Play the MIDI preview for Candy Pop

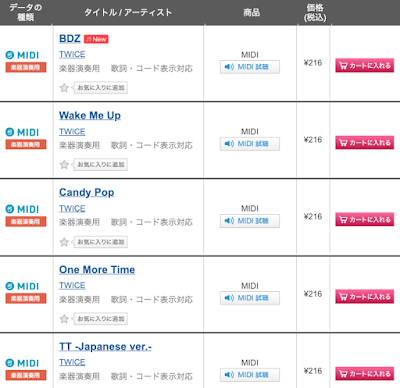click(250, 221)
